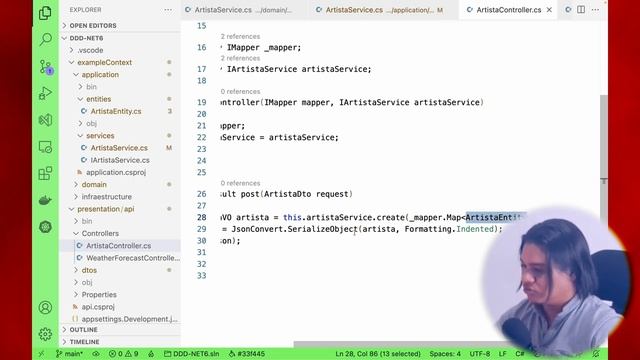Click the DDD-NET6.sln status bar item
The image size is (640, 360).
(192, 354)
